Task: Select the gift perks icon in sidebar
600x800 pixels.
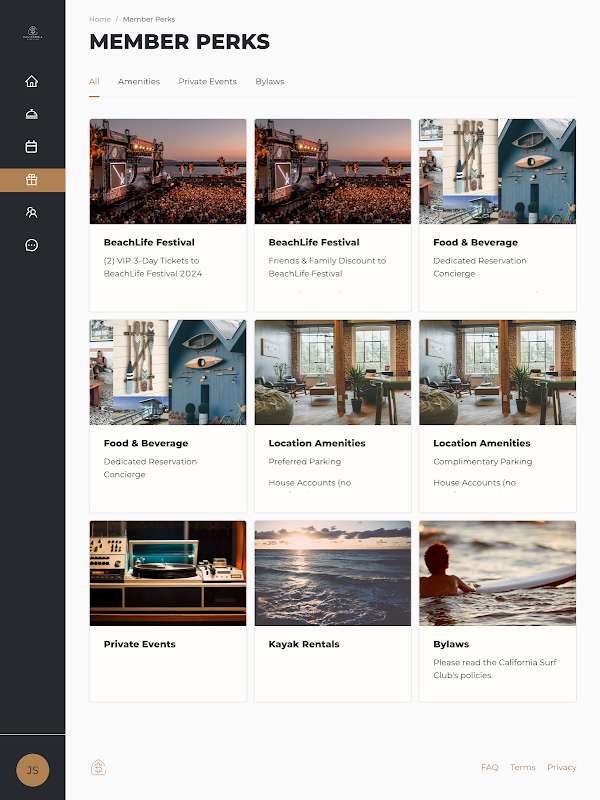Action: click(32, 180)
